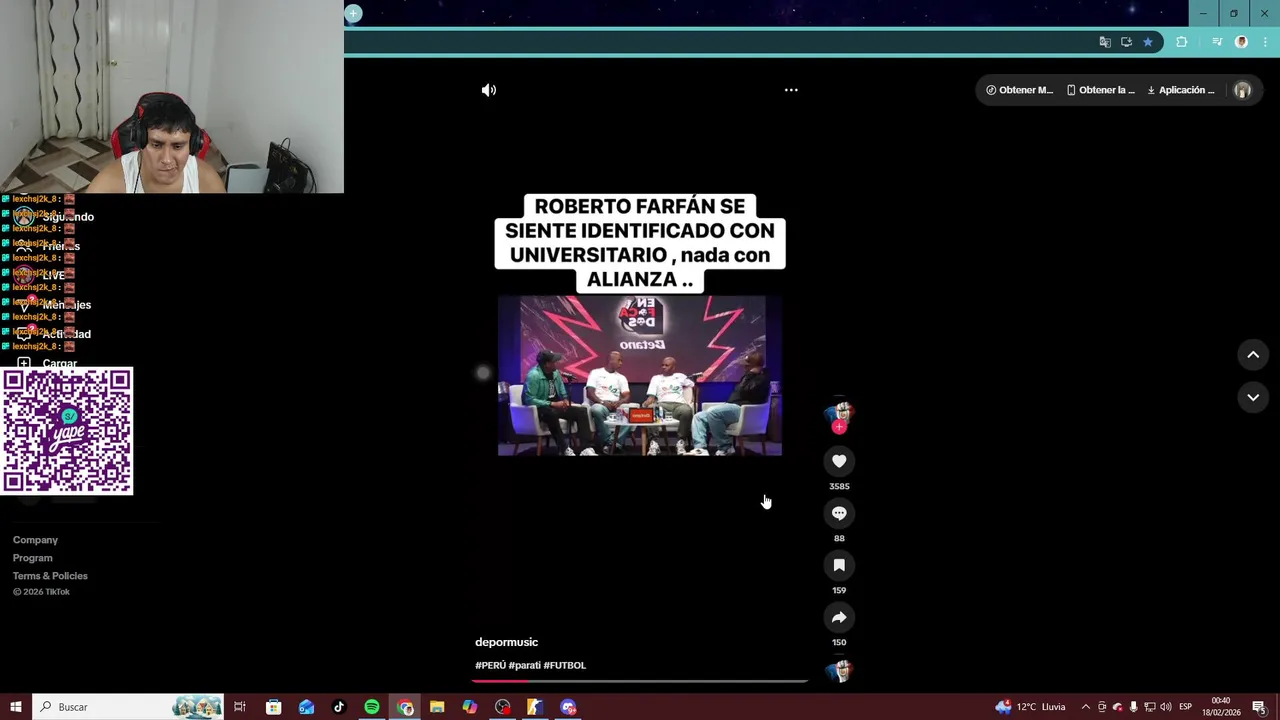Open the comments with 88 replies
Viewport: 1280px width, 720px height.
(x=839, y=513)
